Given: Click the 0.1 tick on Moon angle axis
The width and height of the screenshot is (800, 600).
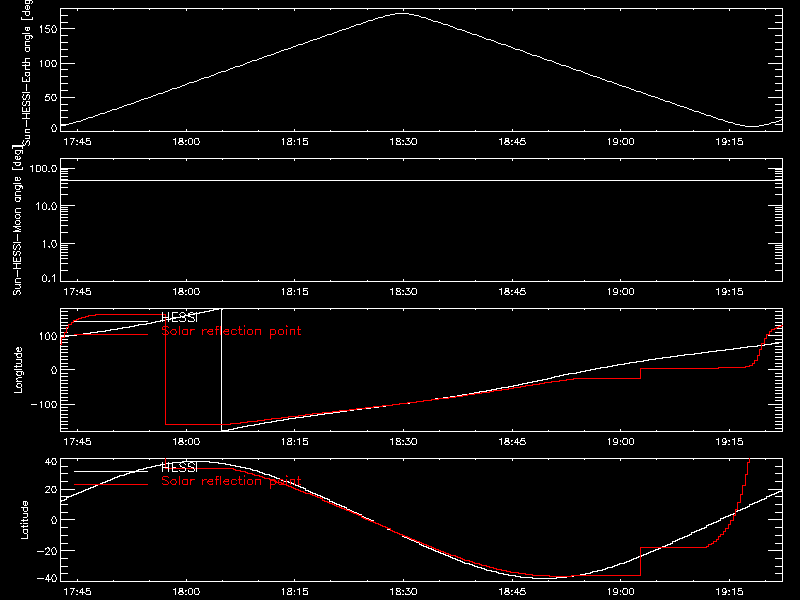Looking at the screenshot, I should pos(49,278).
